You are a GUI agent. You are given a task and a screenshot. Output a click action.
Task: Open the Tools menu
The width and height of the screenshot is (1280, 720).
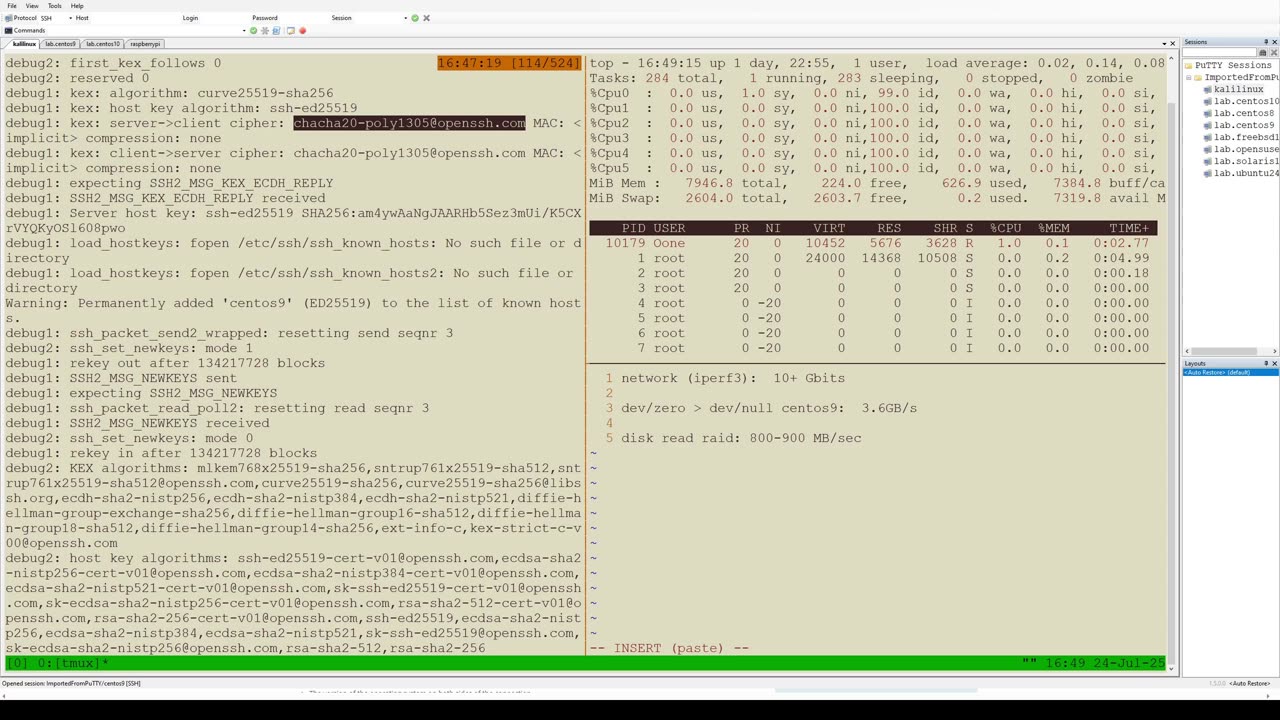pyautogui.click(x=55, y=6)
